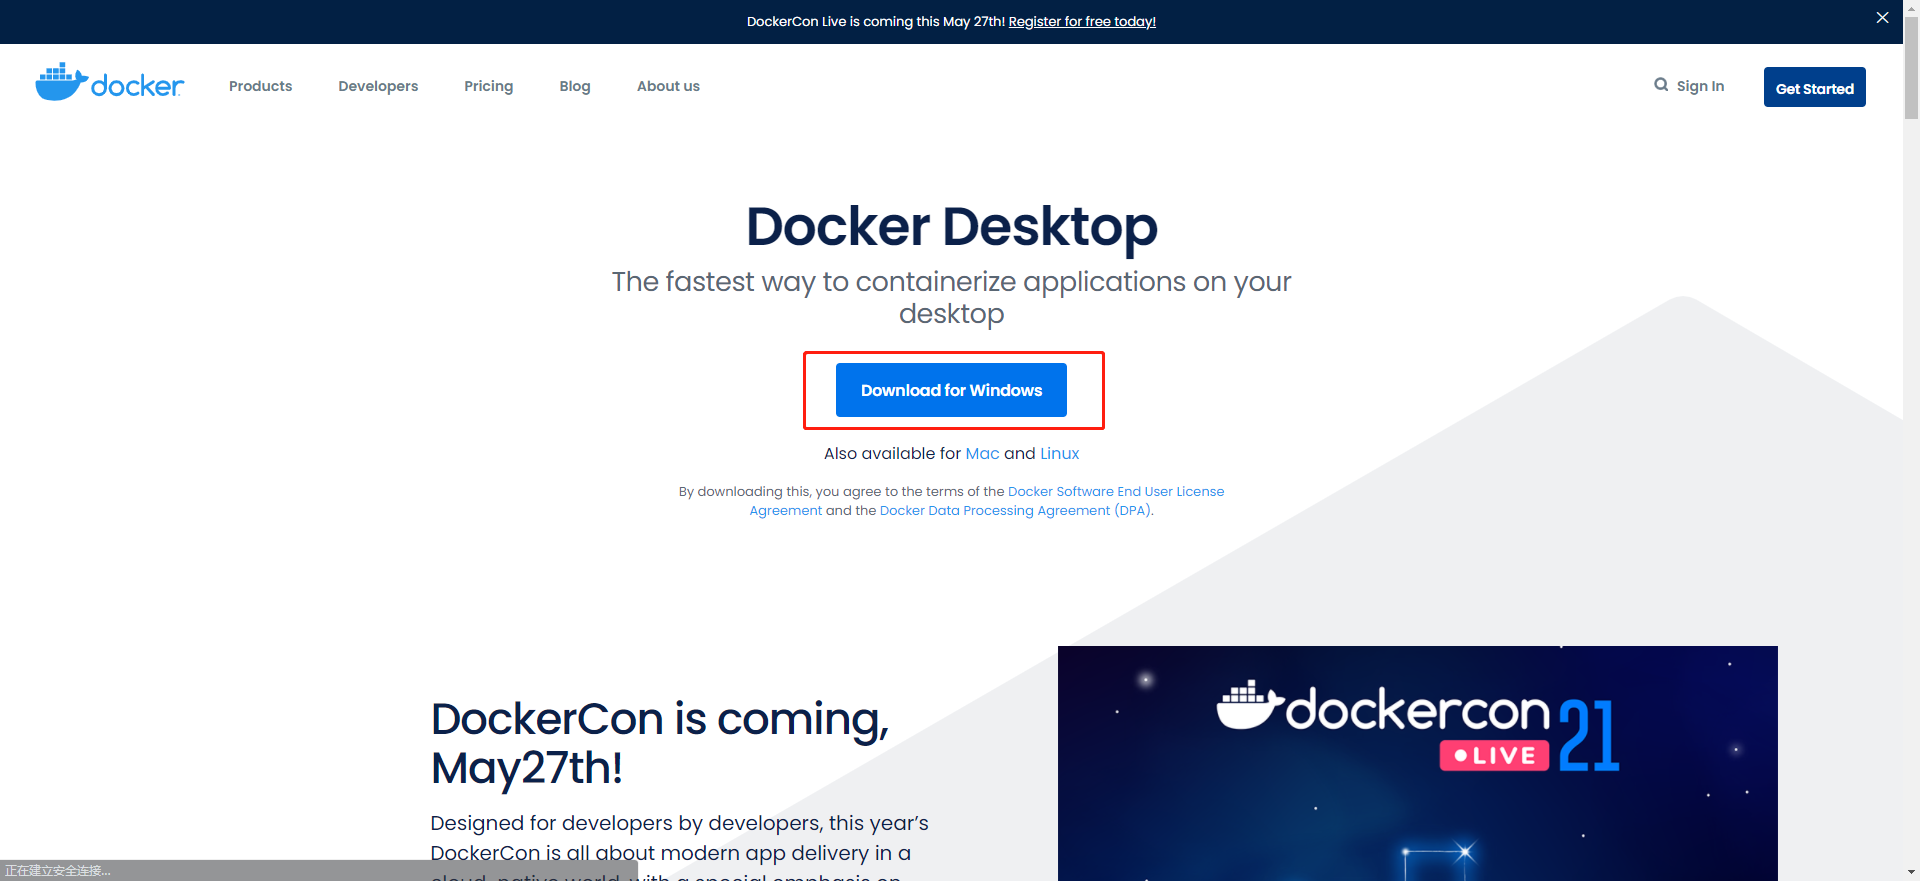This screenshot has width=1920, height=881.
Task: Click Download for Windows button
Action: click(x=951, y=390)
